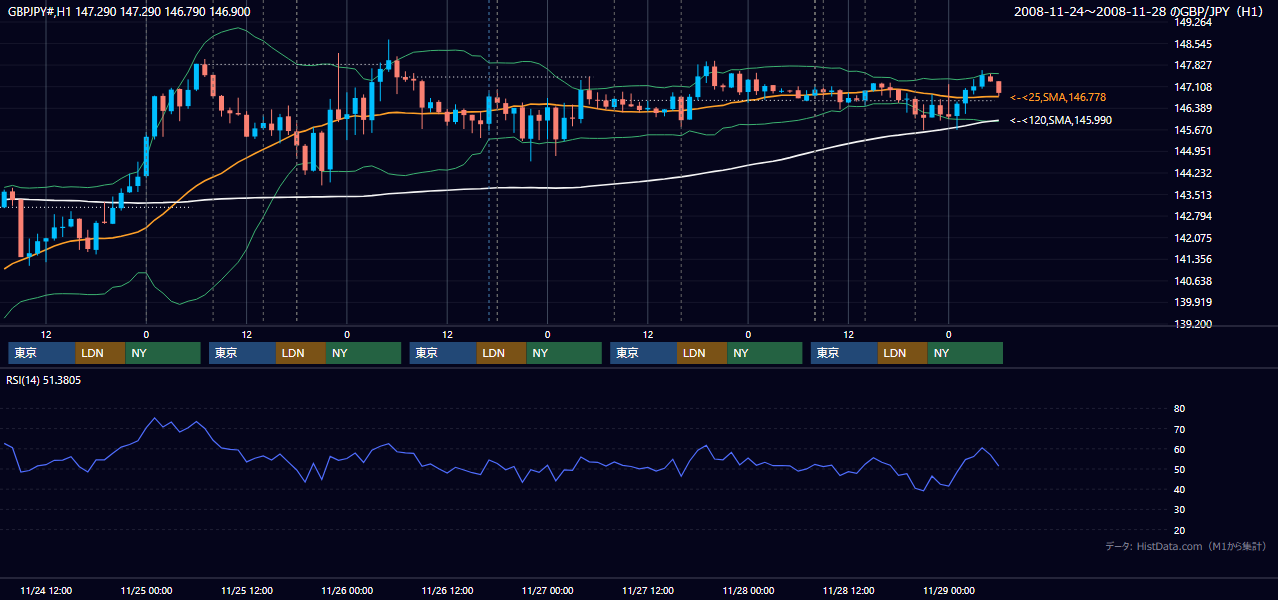The width and height of the screenshot is (1278, 600).
Task: Click the 145.670 price axis label
Action: [x=1193, y=130]
